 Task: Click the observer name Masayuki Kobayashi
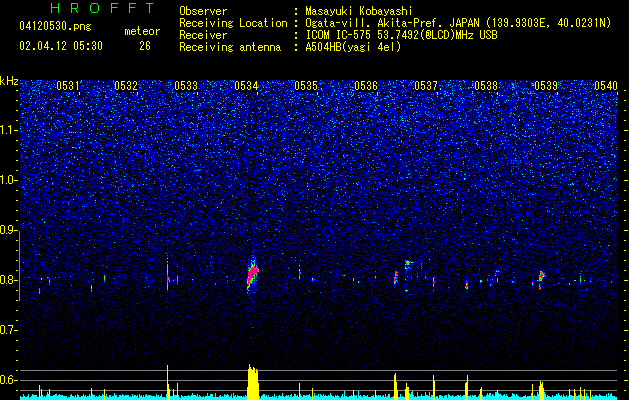coord(359,11)
